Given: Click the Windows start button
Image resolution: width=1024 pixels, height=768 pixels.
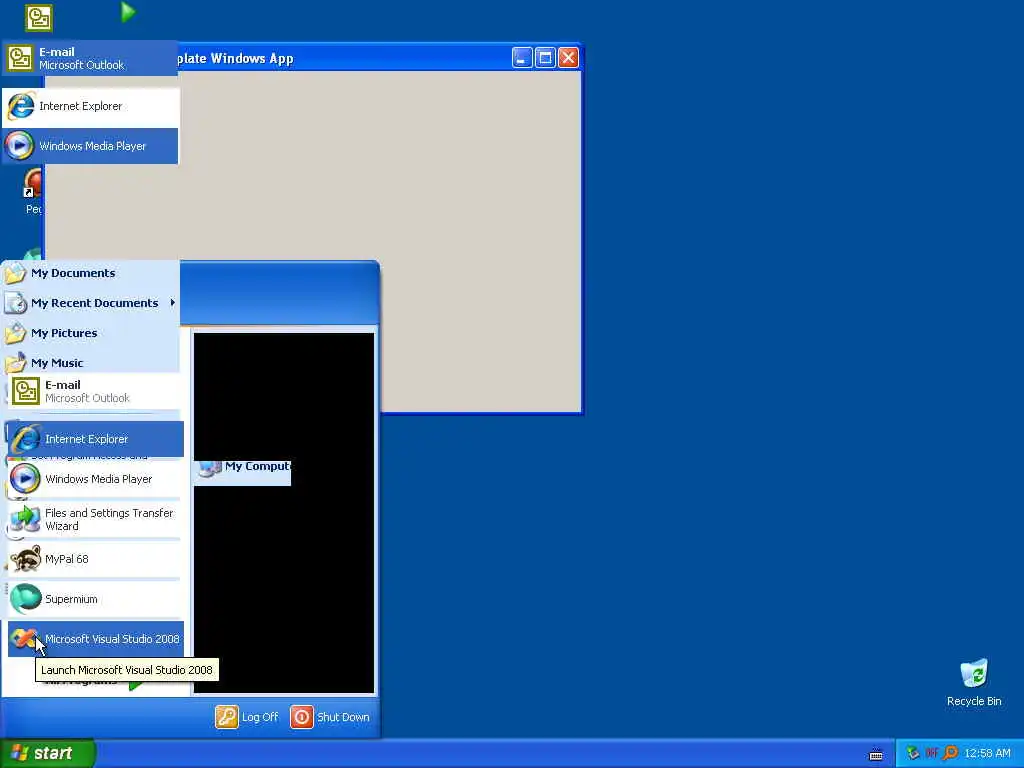Looking at the screenshot, I should coord(48,753).
